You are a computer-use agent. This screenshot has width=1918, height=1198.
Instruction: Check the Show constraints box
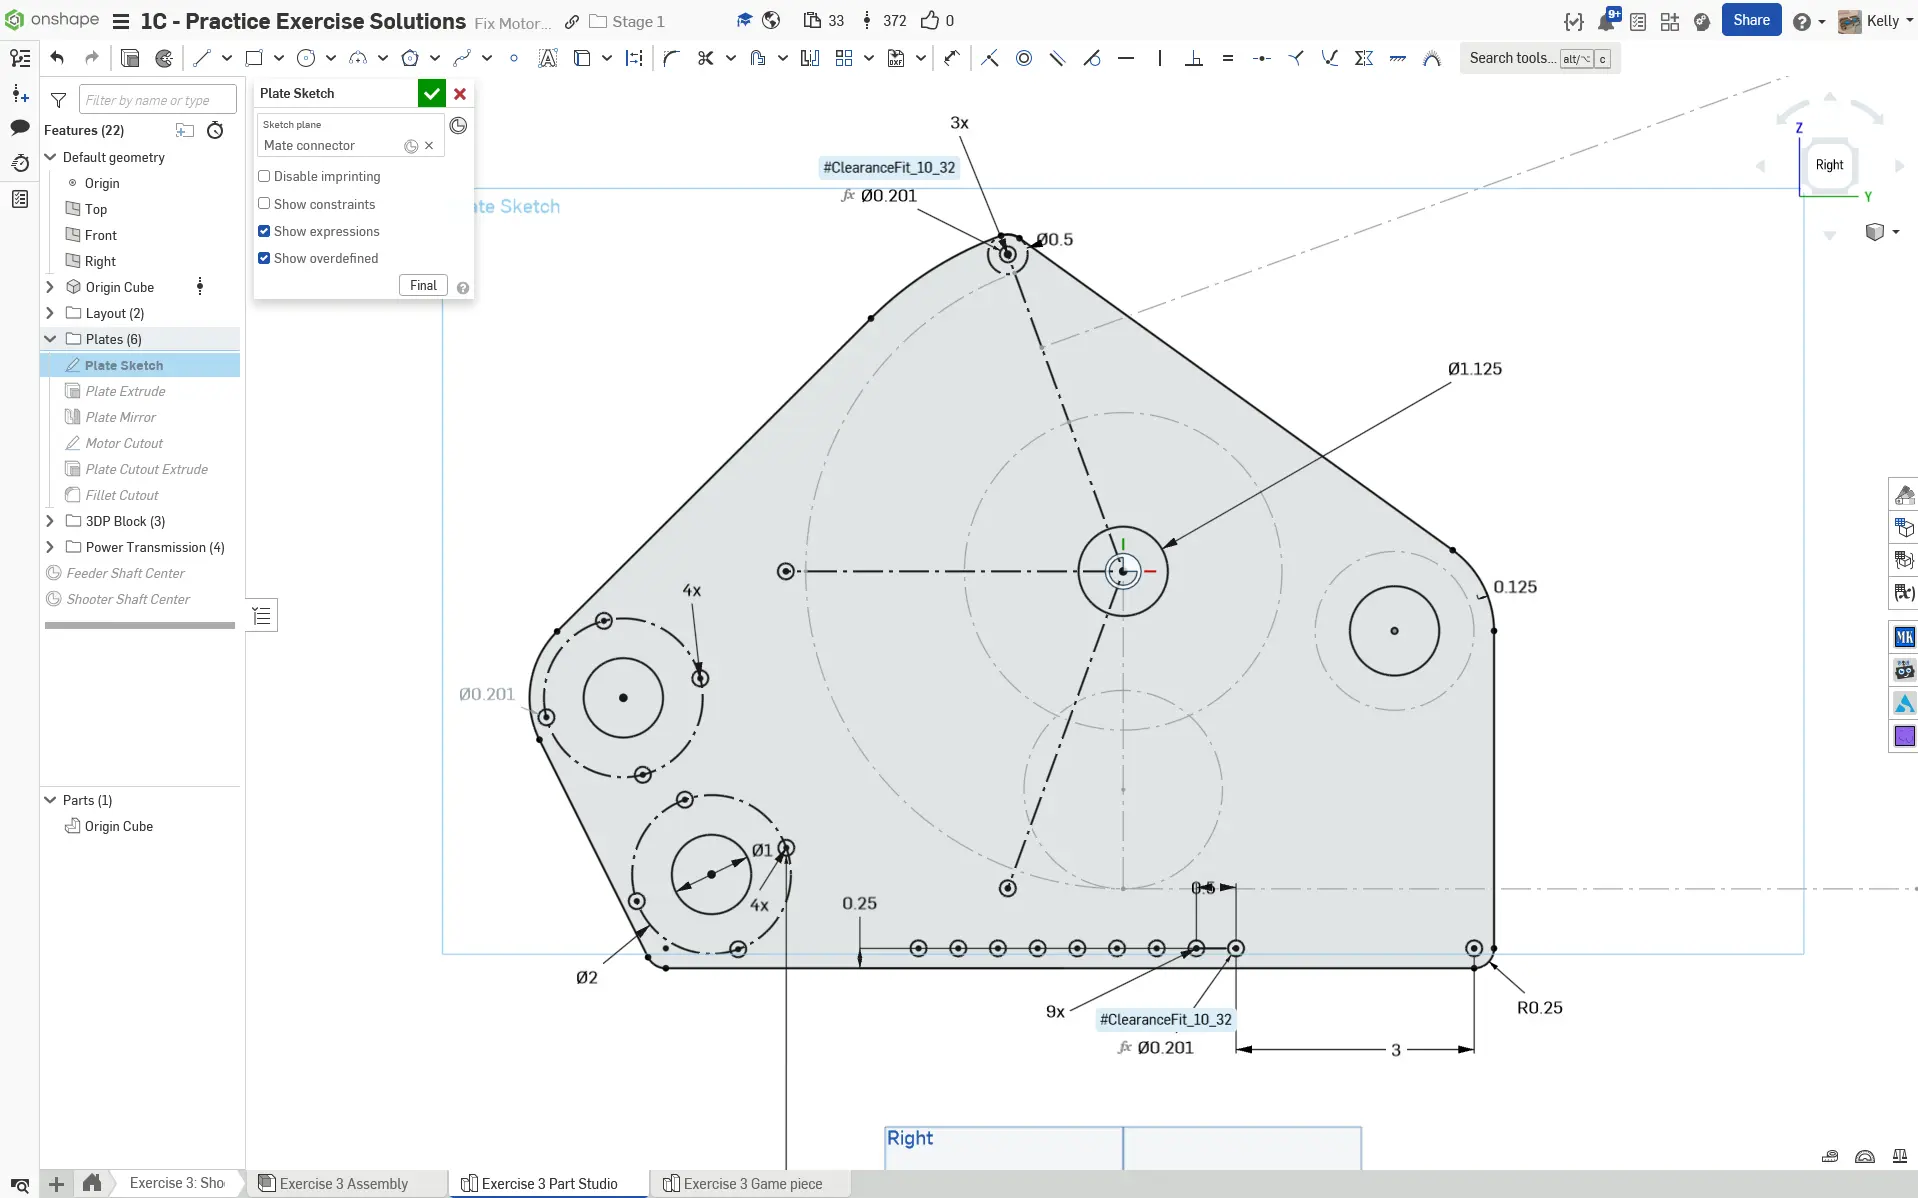[x=264, y=204]
